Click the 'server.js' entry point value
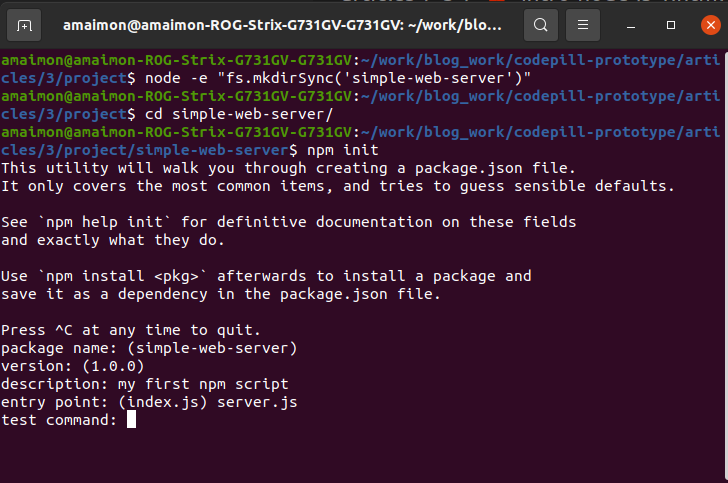The image size is (728, 483). pyautogui.click(x=257, y=402)
